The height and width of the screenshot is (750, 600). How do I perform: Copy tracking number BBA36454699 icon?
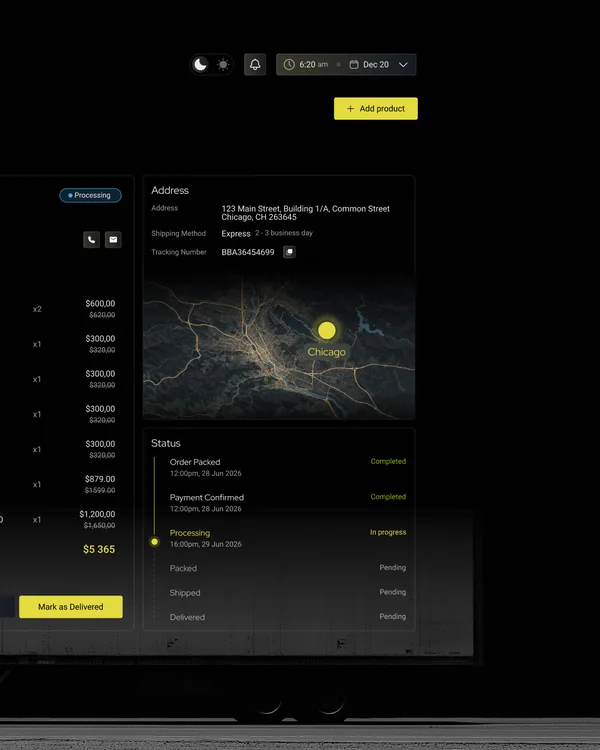click(289, 252)
